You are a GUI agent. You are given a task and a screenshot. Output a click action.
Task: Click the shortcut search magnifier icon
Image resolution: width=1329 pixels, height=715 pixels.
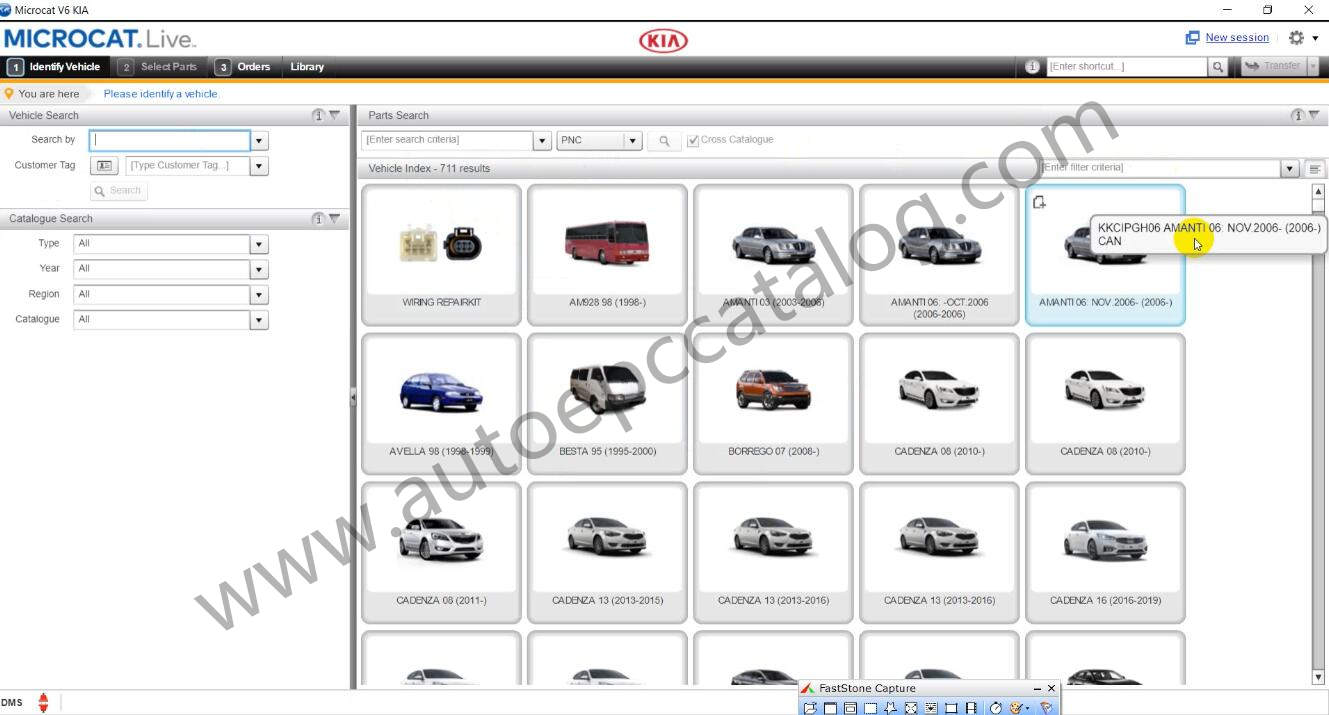tap(1217, 67)
